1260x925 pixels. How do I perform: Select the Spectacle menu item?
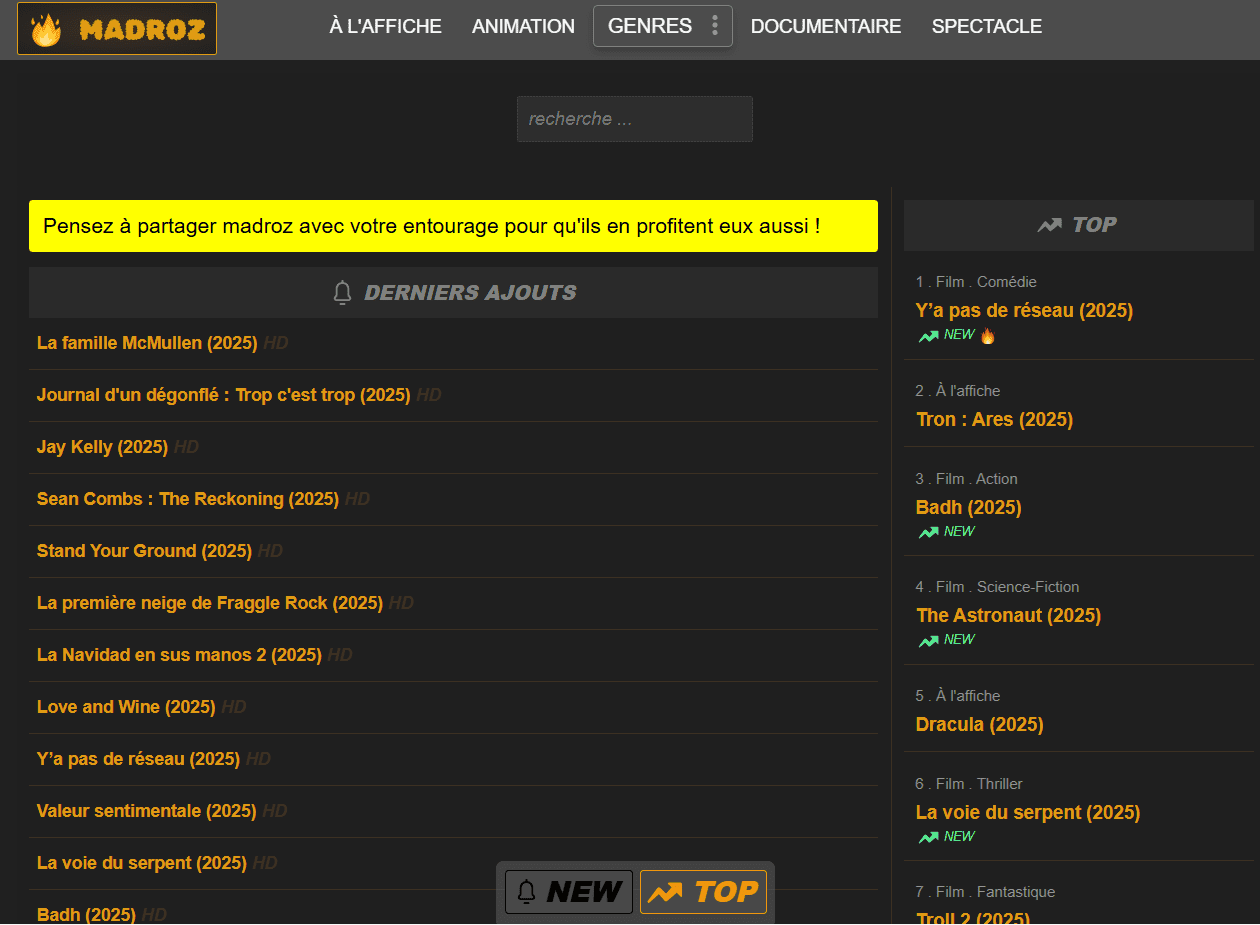pos(986,27)
